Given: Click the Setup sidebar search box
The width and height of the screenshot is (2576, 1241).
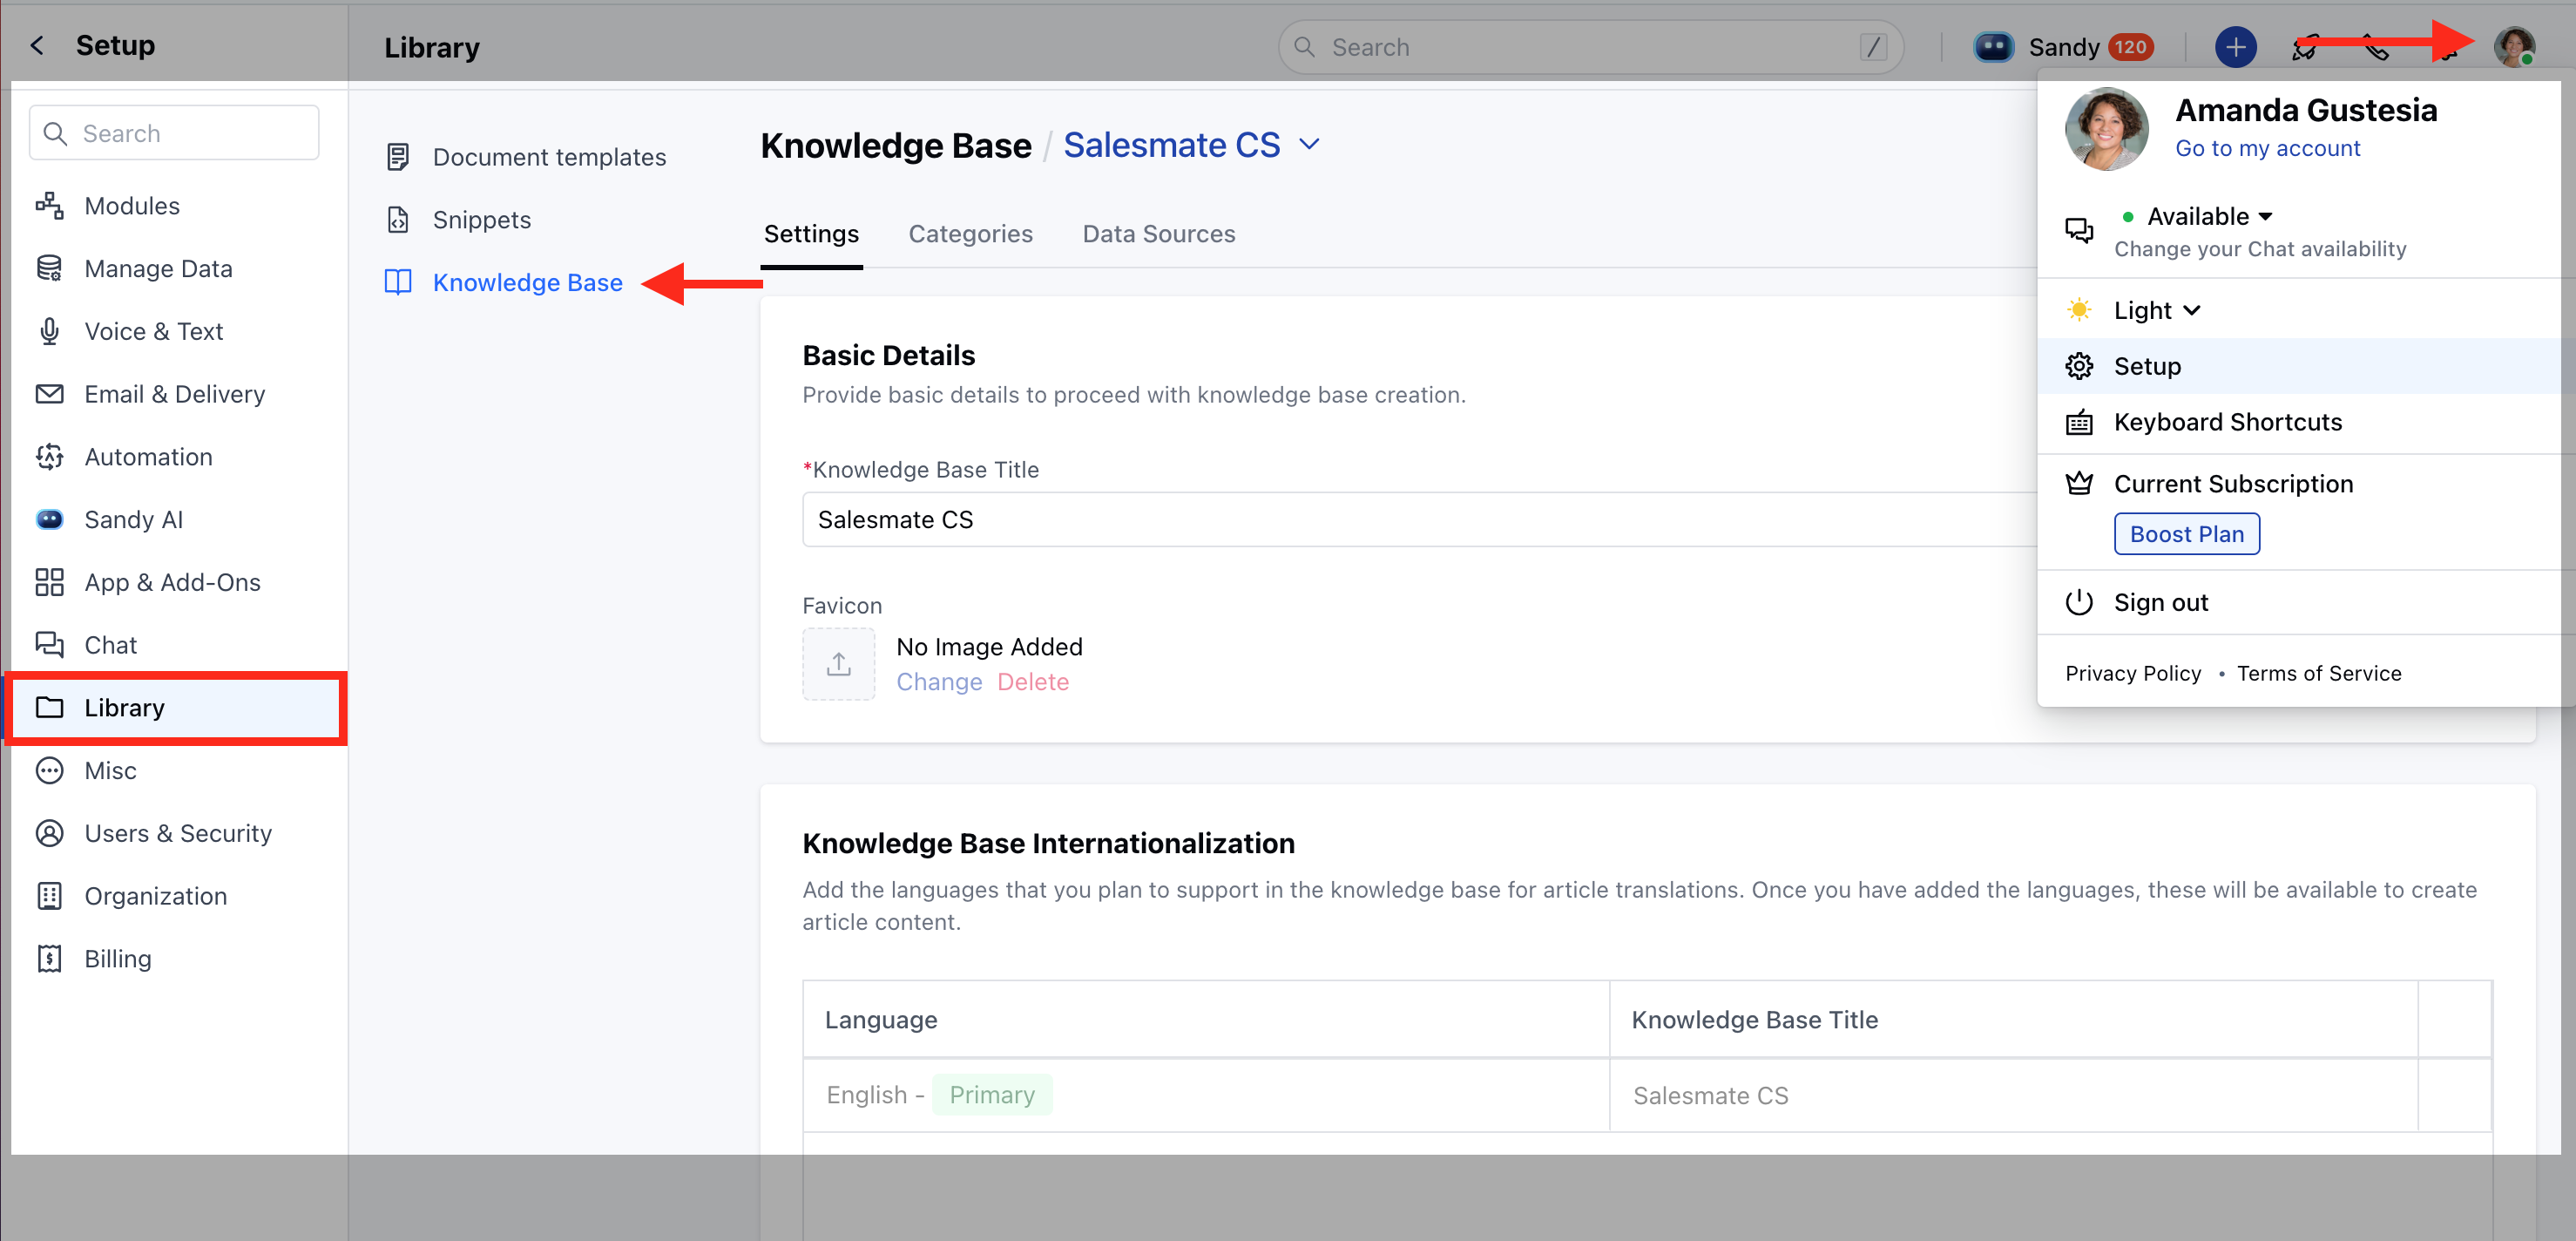Looking at the screenshot, I should [x=174, y=133].
